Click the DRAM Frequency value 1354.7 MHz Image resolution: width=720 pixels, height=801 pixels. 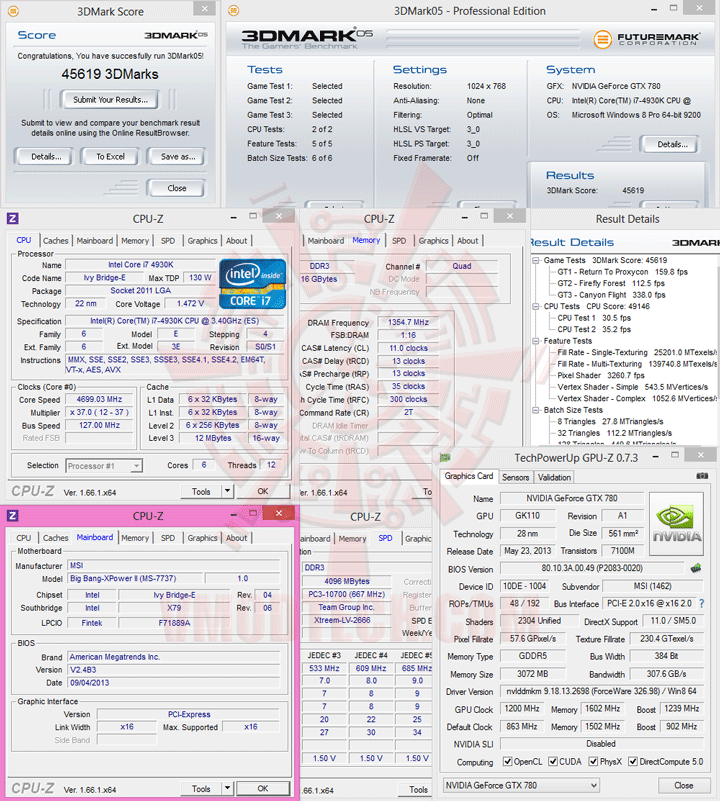click(x=408, y=322)
